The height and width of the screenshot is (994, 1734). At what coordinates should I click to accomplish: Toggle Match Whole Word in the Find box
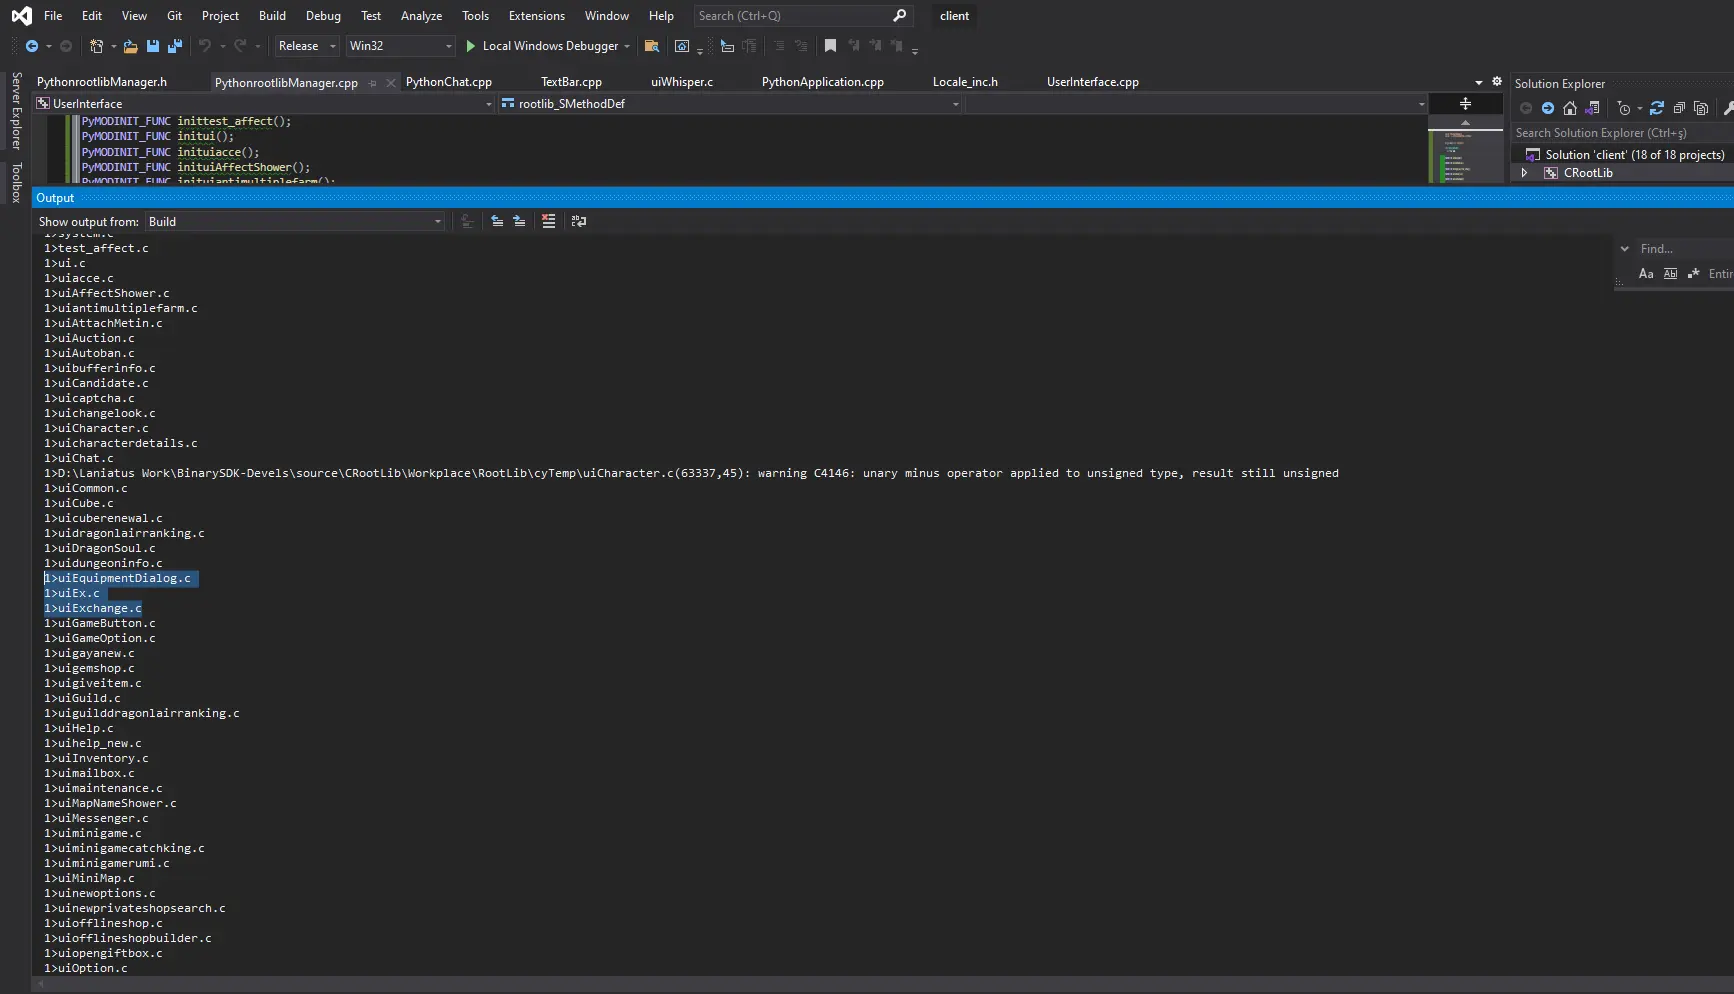coord(1670,273)
